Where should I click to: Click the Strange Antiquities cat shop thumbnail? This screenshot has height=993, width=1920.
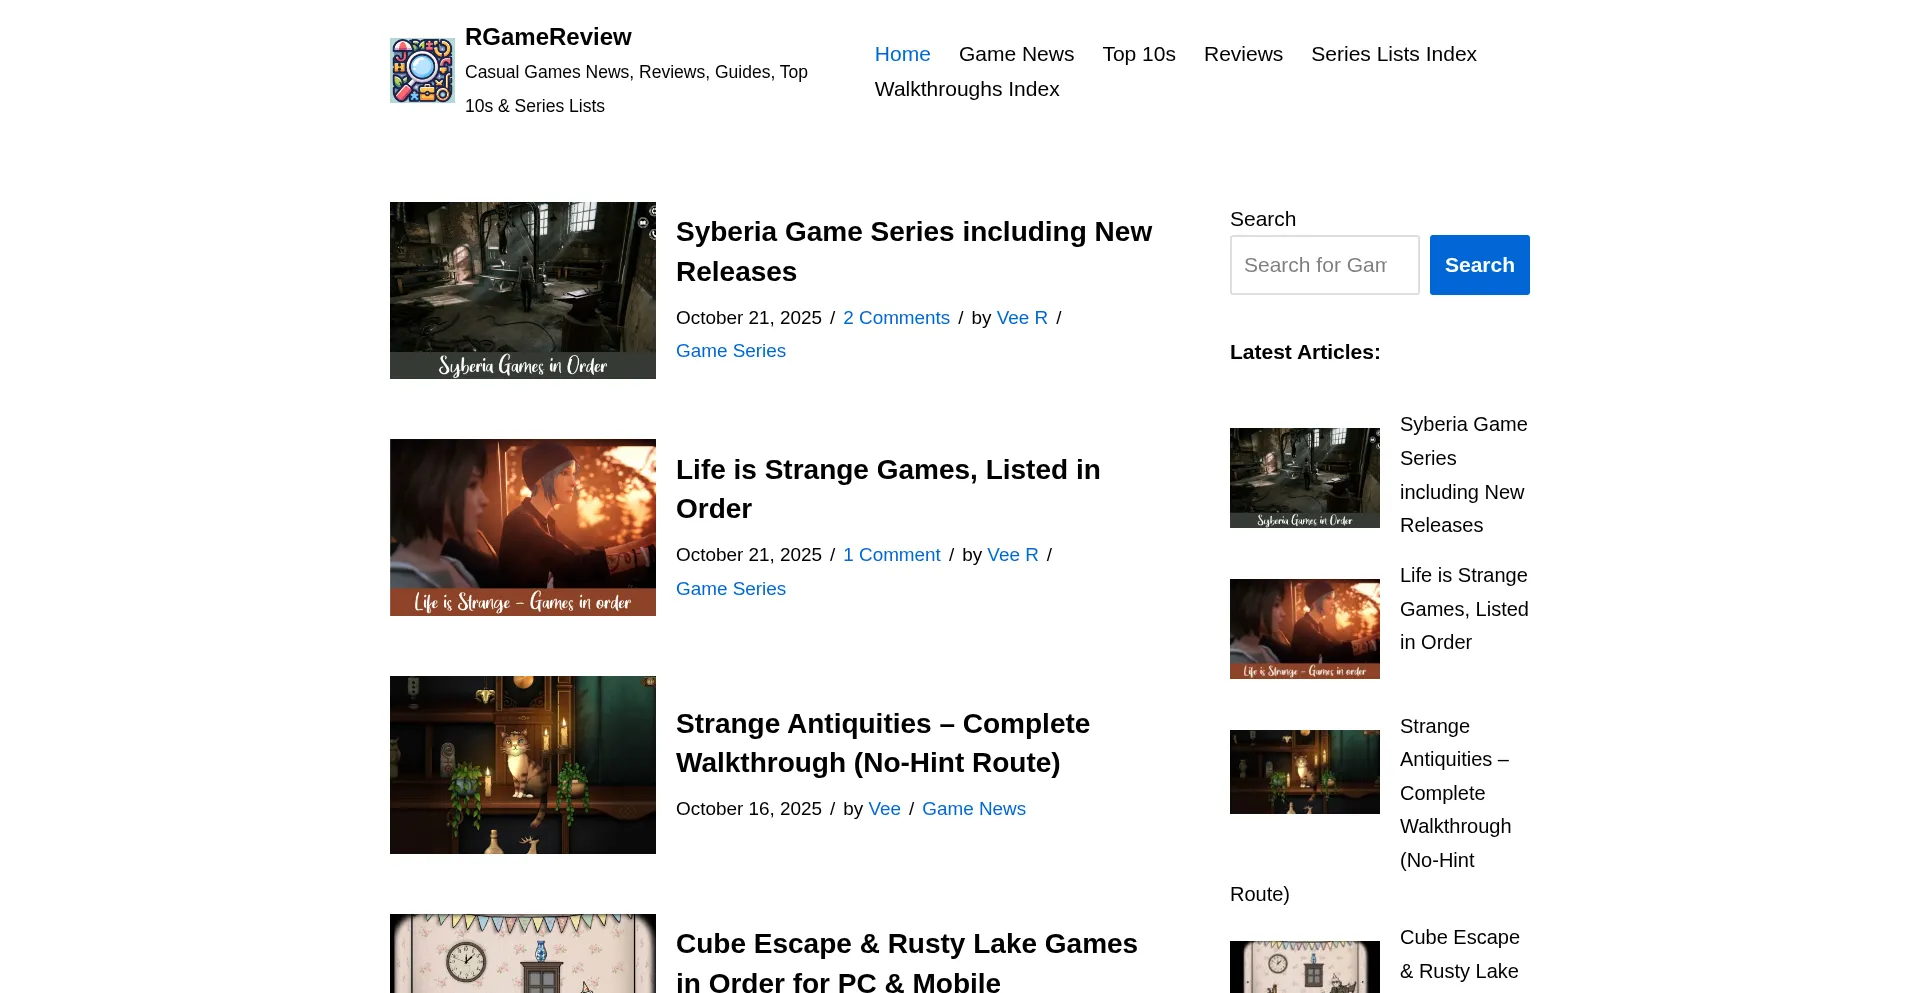click(522, 764)
